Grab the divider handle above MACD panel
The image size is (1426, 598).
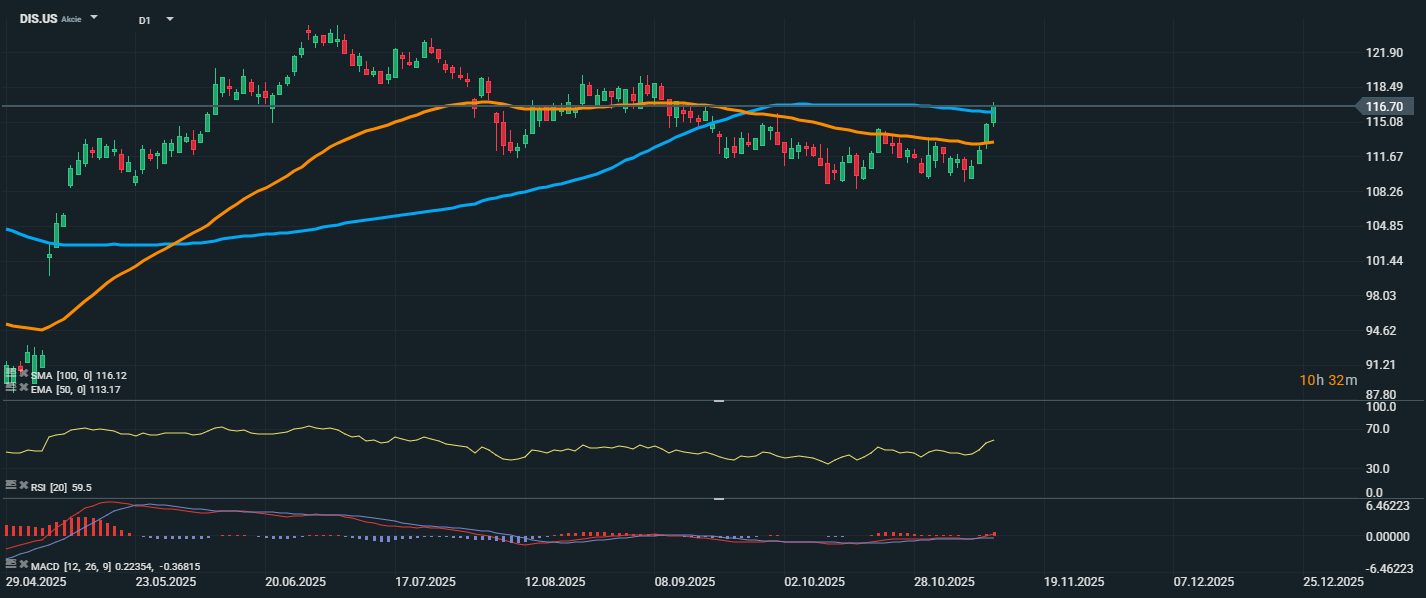click(717, 498)
